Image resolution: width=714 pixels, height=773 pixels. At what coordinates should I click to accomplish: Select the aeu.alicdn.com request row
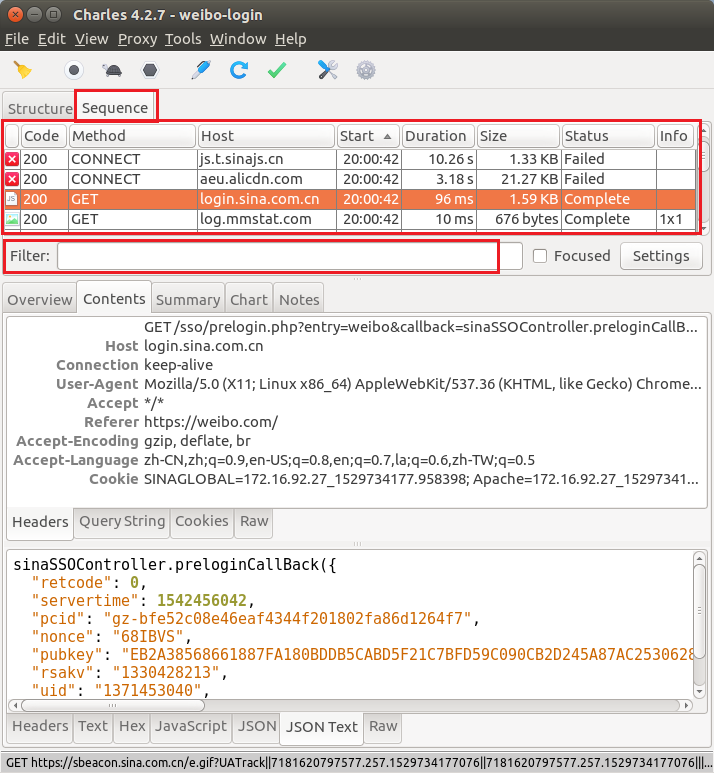[x=351, y=179]
